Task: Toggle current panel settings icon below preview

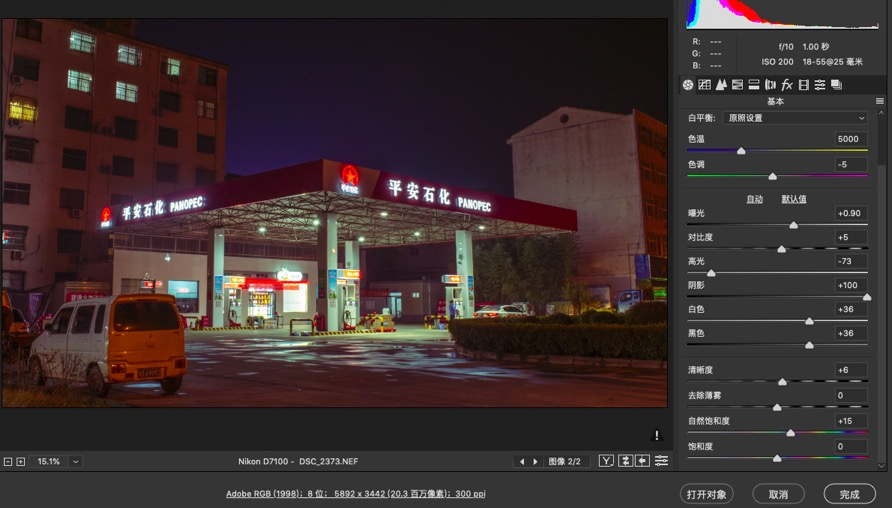Action: coord(661,461)
